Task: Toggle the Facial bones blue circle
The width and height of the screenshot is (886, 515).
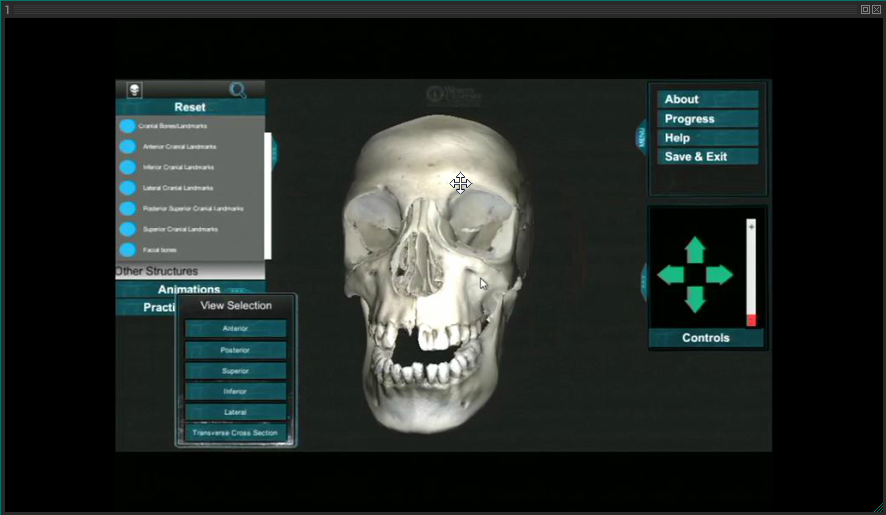Action: click(x=127, y=250)
